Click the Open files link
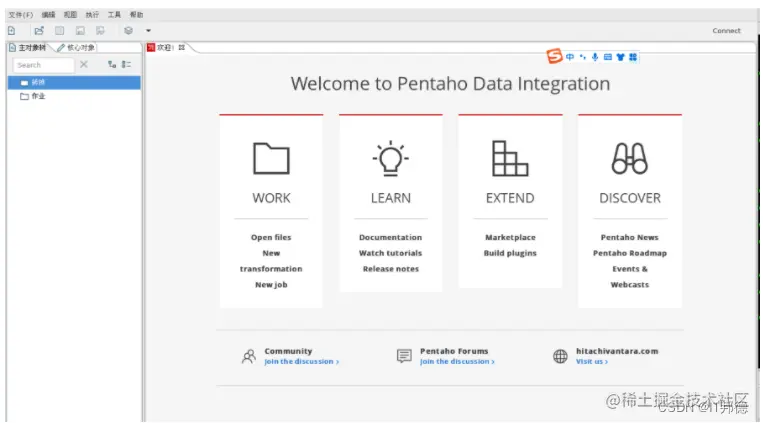Viewport: 763px width, 423px height. (271, 238)
